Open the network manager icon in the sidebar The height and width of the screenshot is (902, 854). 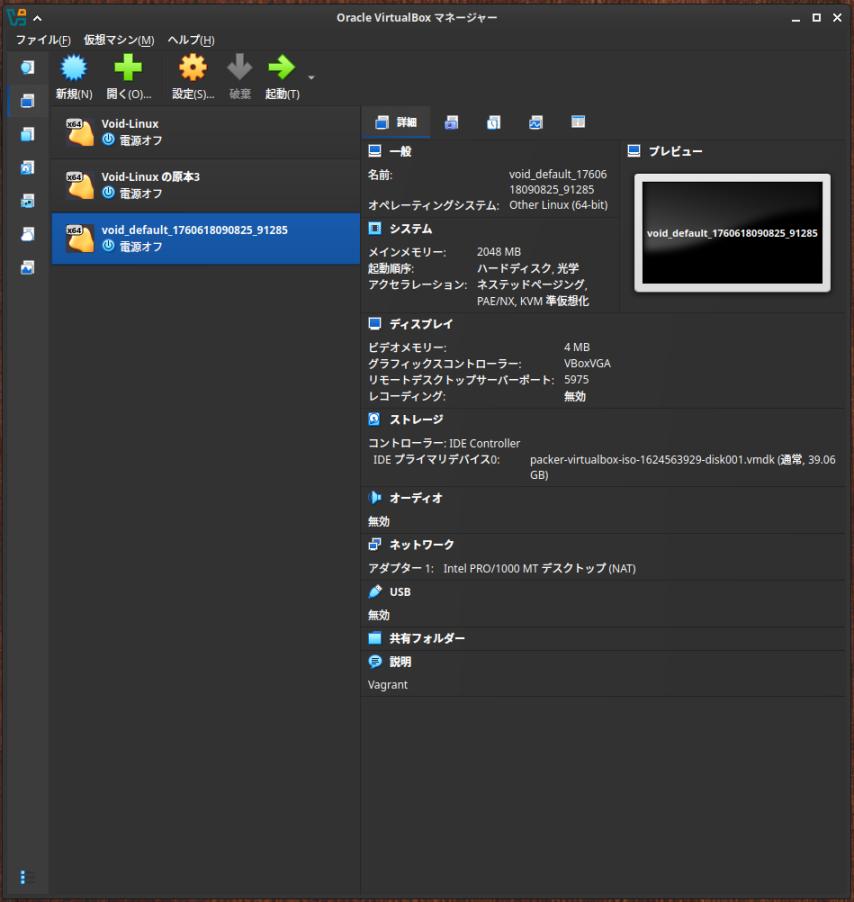pos(27,201)
